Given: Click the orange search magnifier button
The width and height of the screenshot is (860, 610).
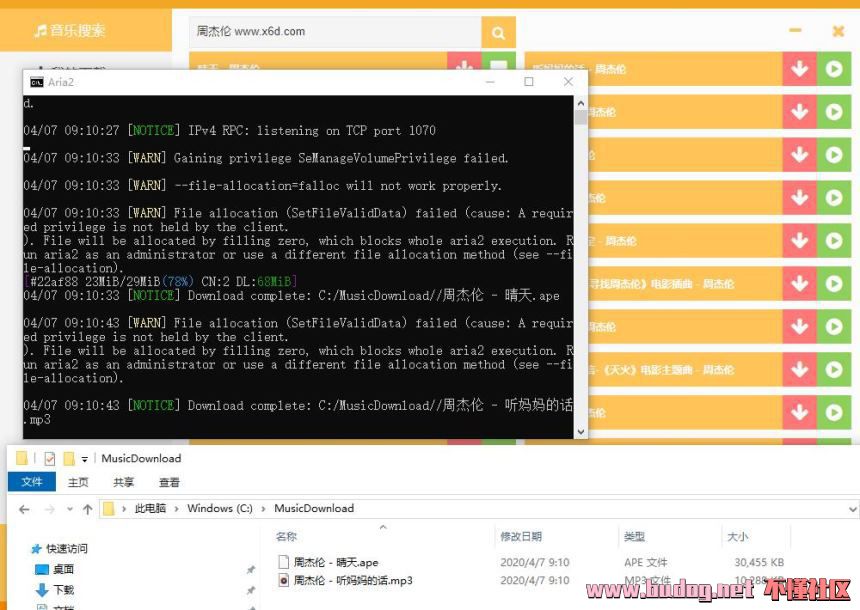Looking at the screenshot, I should (498, 32).
